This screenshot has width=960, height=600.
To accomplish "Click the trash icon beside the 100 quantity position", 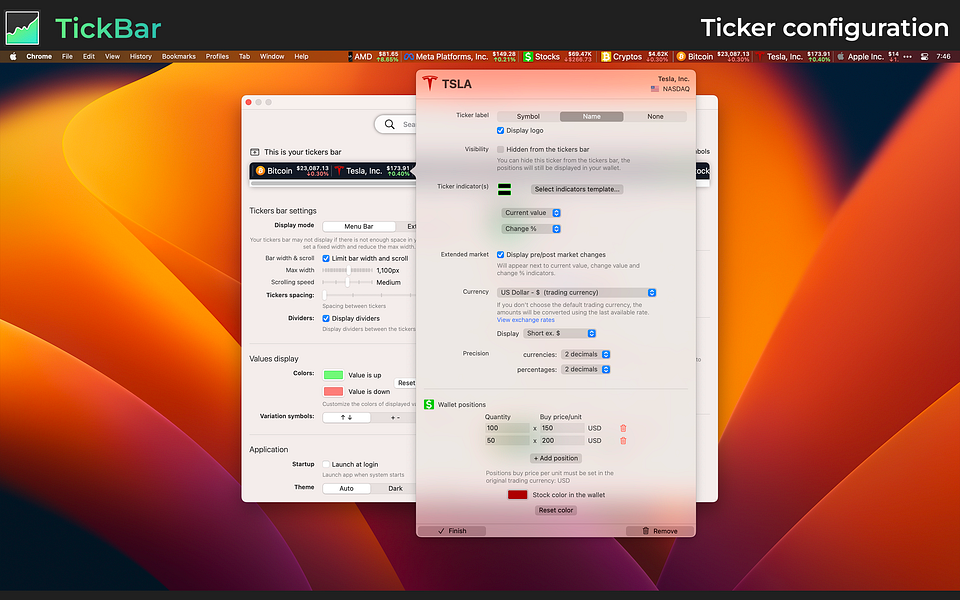I will (623, 428).
